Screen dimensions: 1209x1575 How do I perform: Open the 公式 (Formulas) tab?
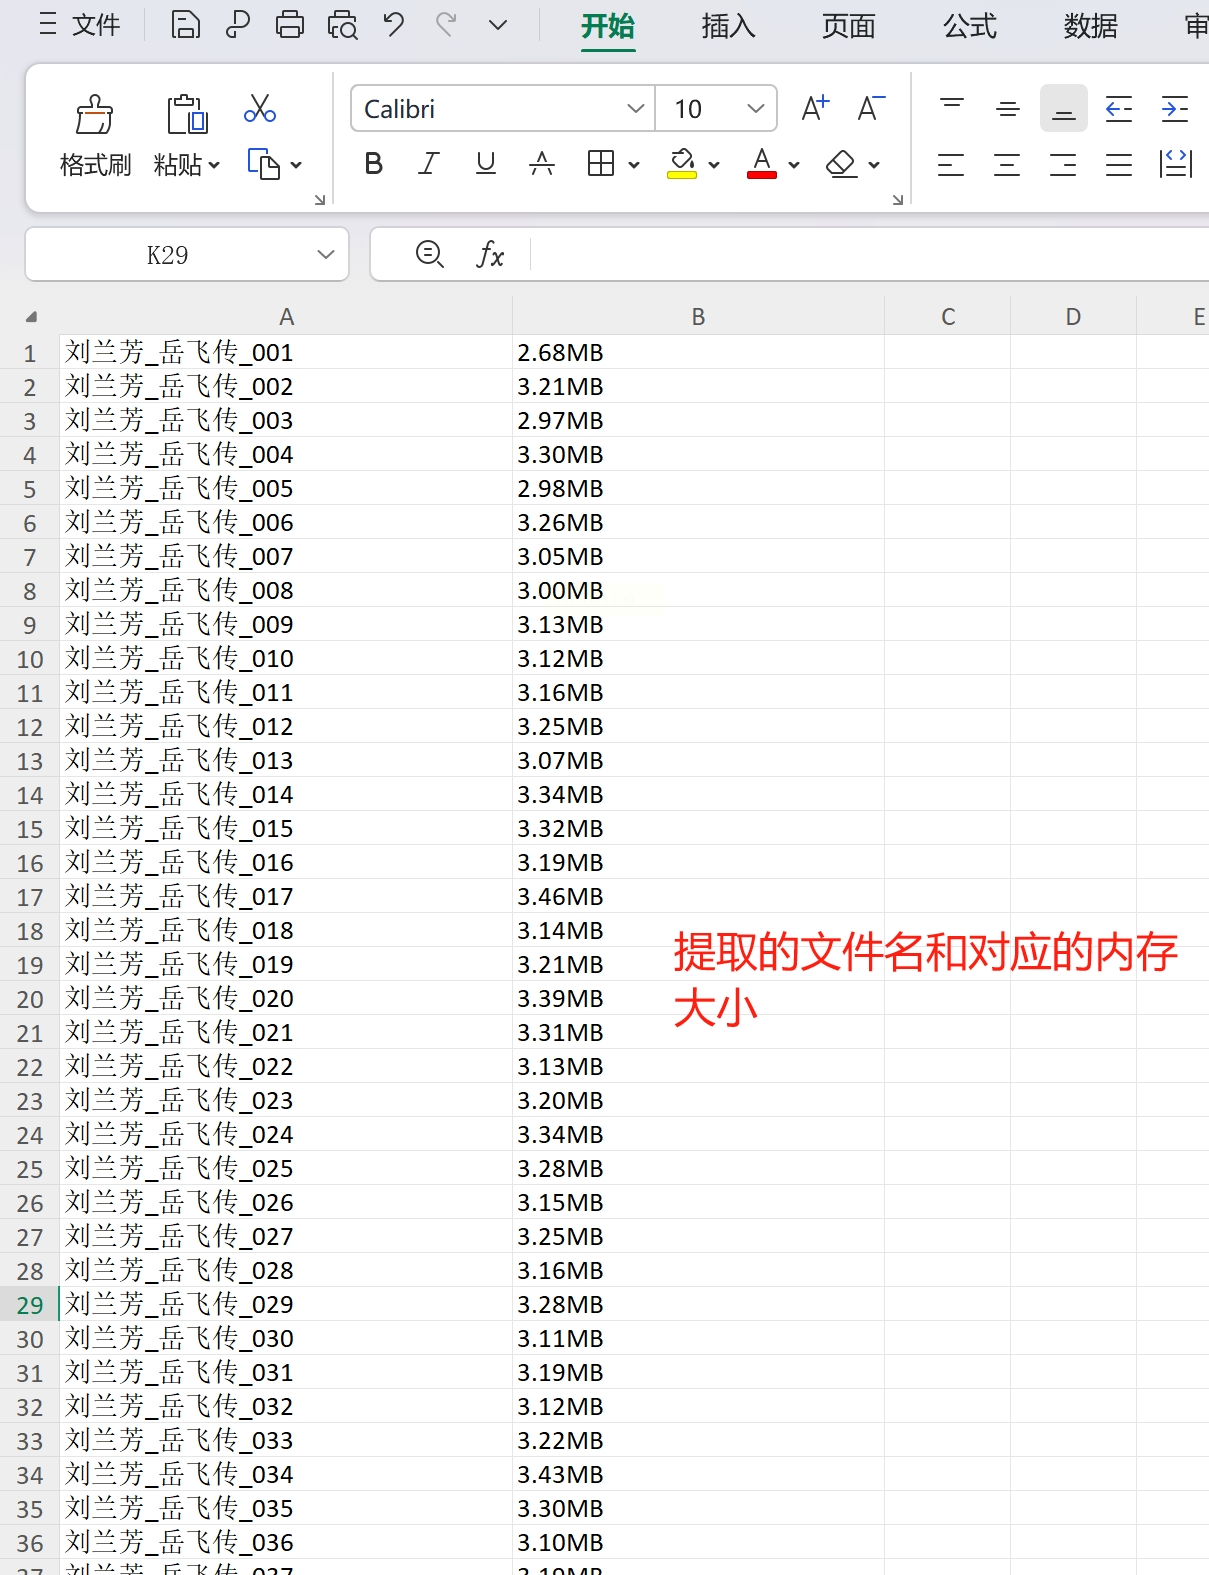point(970,26)
